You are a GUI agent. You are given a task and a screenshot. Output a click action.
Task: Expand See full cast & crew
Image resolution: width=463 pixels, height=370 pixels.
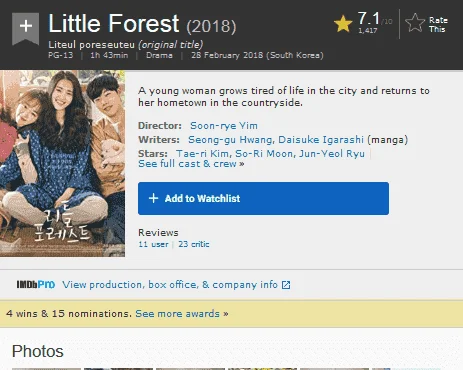click(191, 164)
